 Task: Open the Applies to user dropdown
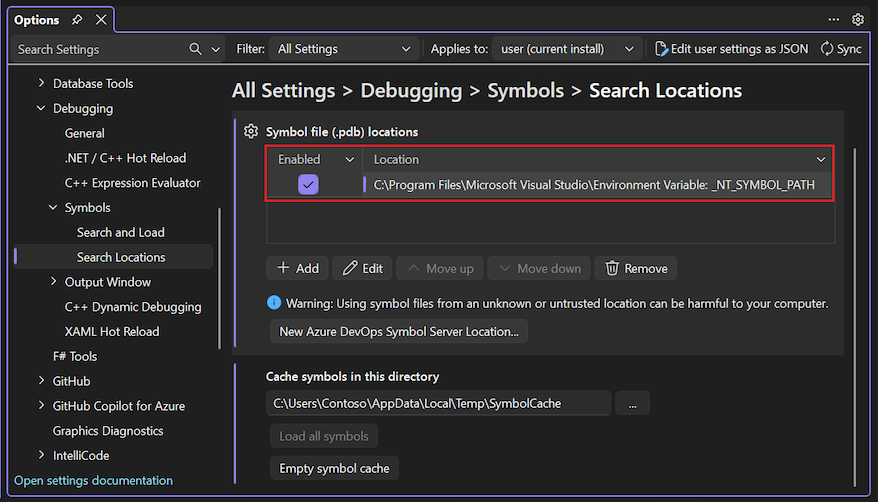pyautogui.click(x=565, y=49)
